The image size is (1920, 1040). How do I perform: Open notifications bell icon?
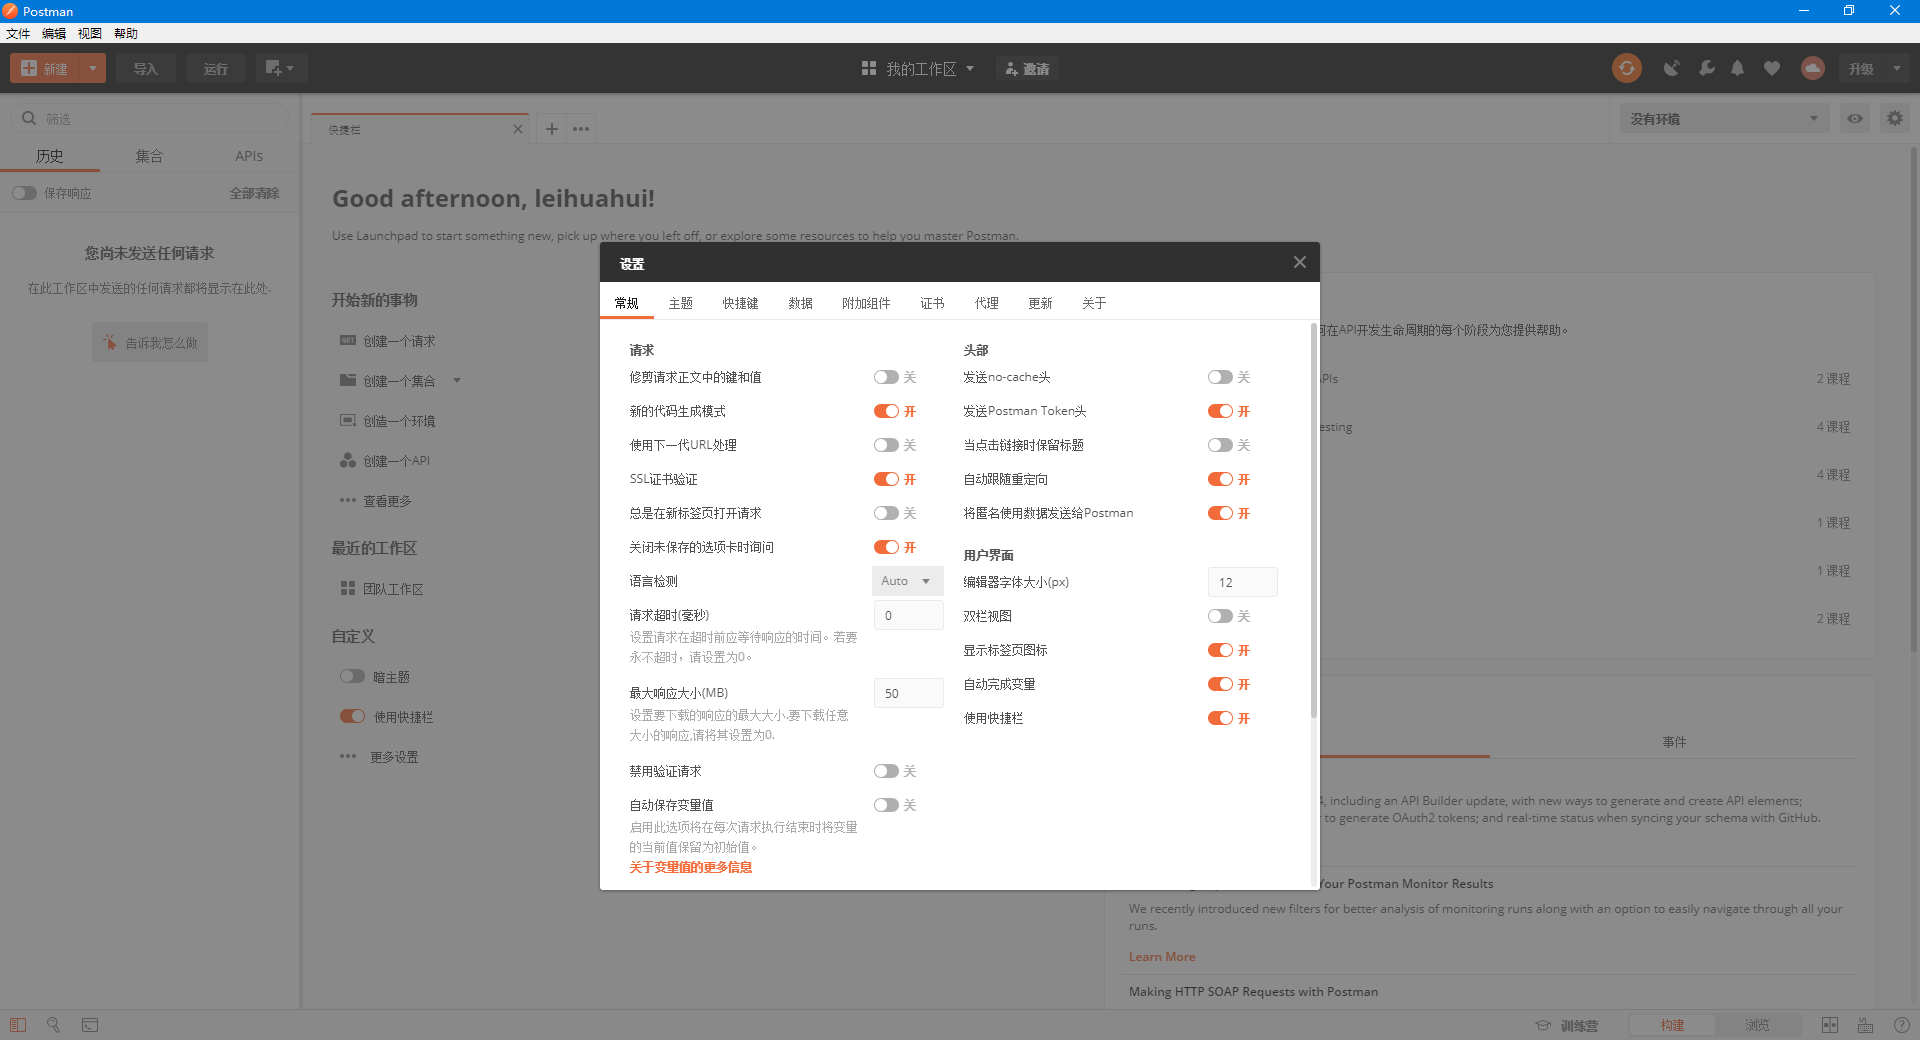point(1737,68)
